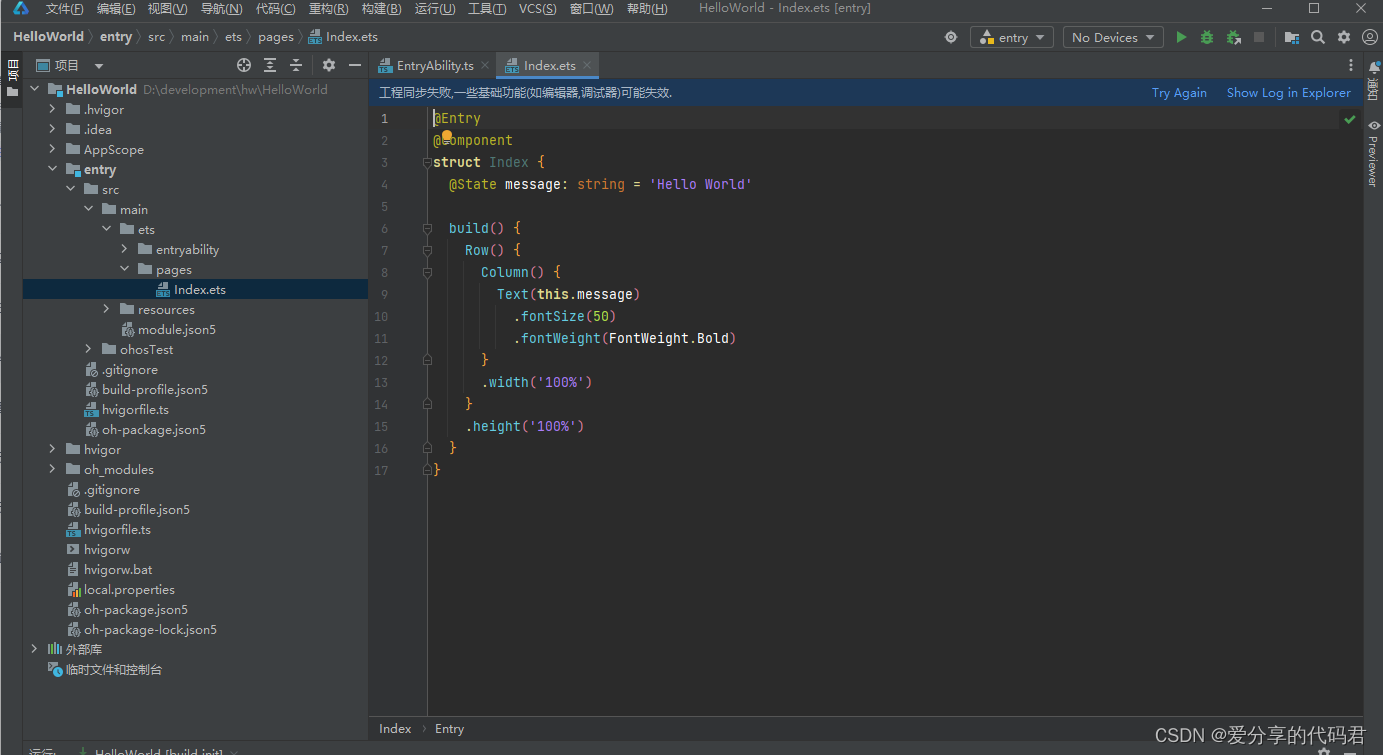Switch to the EntryAbility.ts tab

(435, 65)
